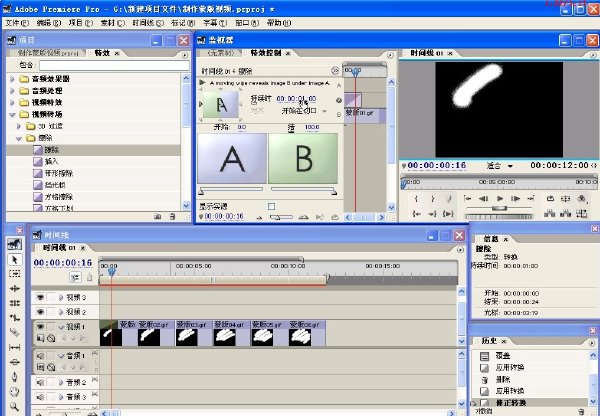Select the Rate Stretch tool

pos(15,318)
